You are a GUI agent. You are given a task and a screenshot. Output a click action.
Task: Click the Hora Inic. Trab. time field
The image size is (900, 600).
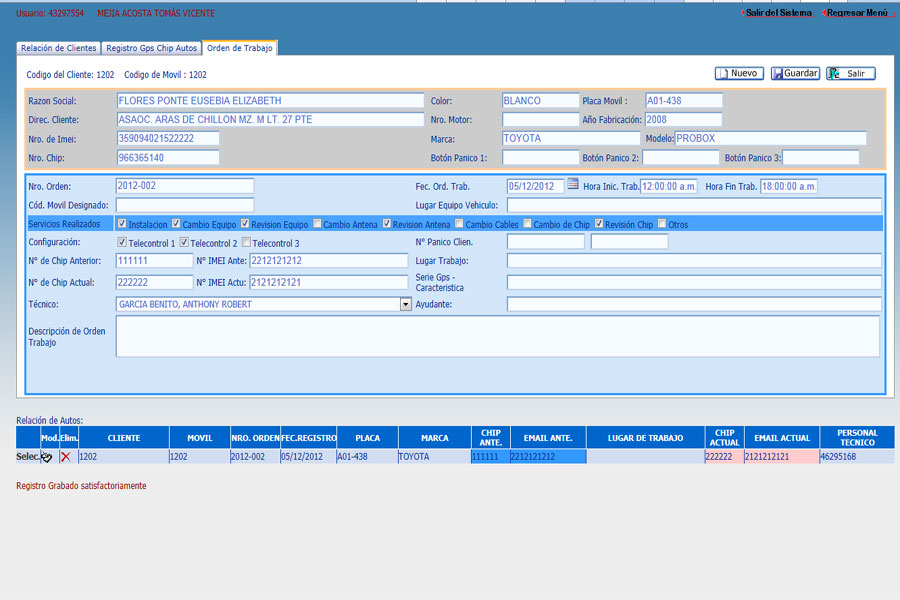668,186
